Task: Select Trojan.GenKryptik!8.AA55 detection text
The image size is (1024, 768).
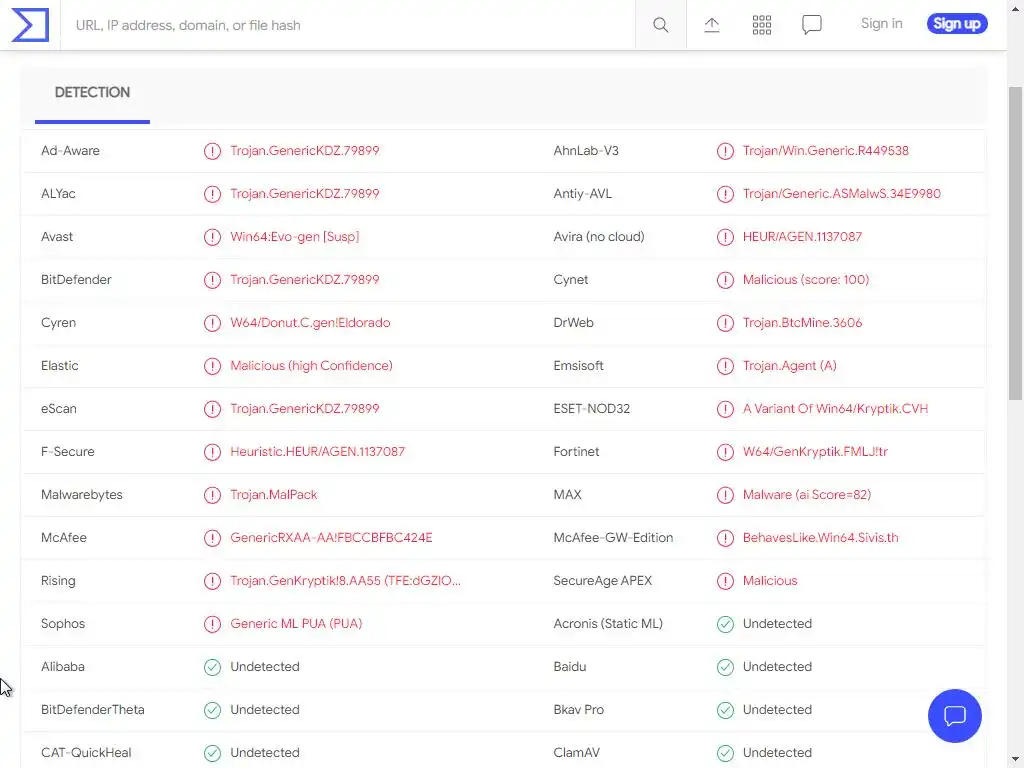Action: [x=345, y=581]
